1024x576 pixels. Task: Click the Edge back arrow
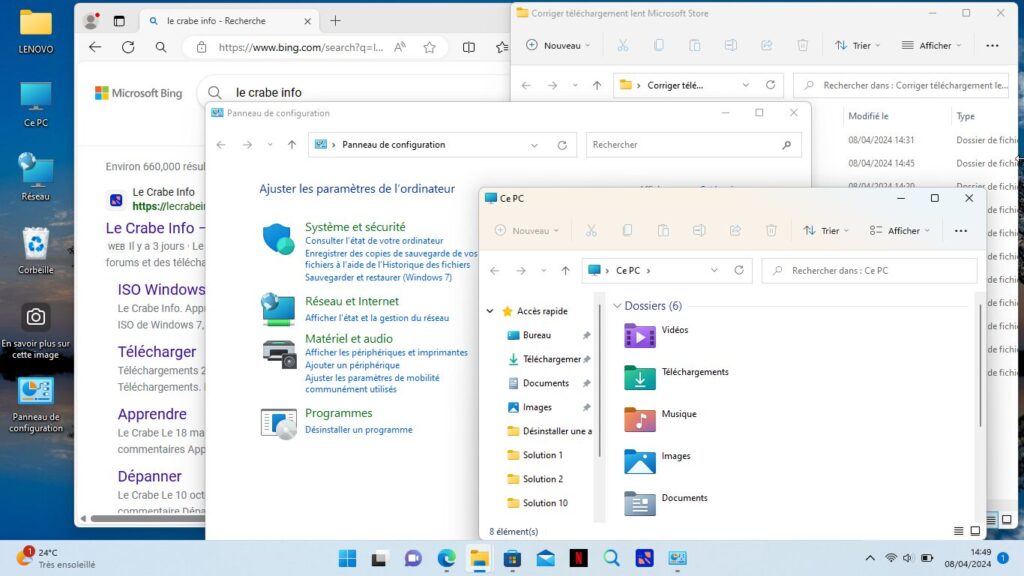(x=95, y=47)
